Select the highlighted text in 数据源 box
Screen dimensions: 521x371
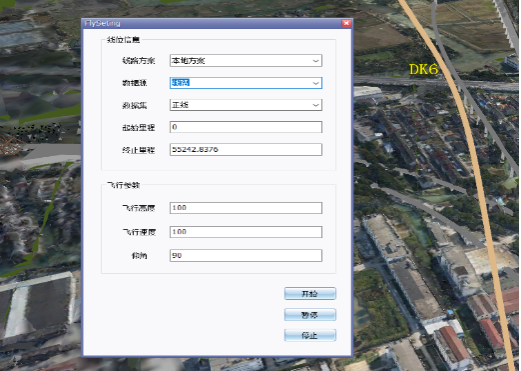[x=180, y=83]
